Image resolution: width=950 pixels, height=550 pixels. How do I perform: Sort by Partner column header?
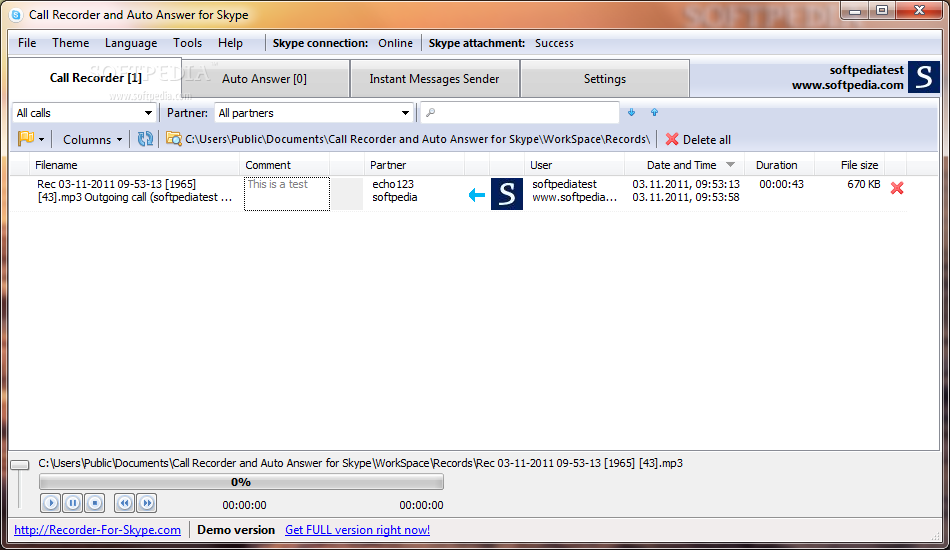(x=414, y=165)
